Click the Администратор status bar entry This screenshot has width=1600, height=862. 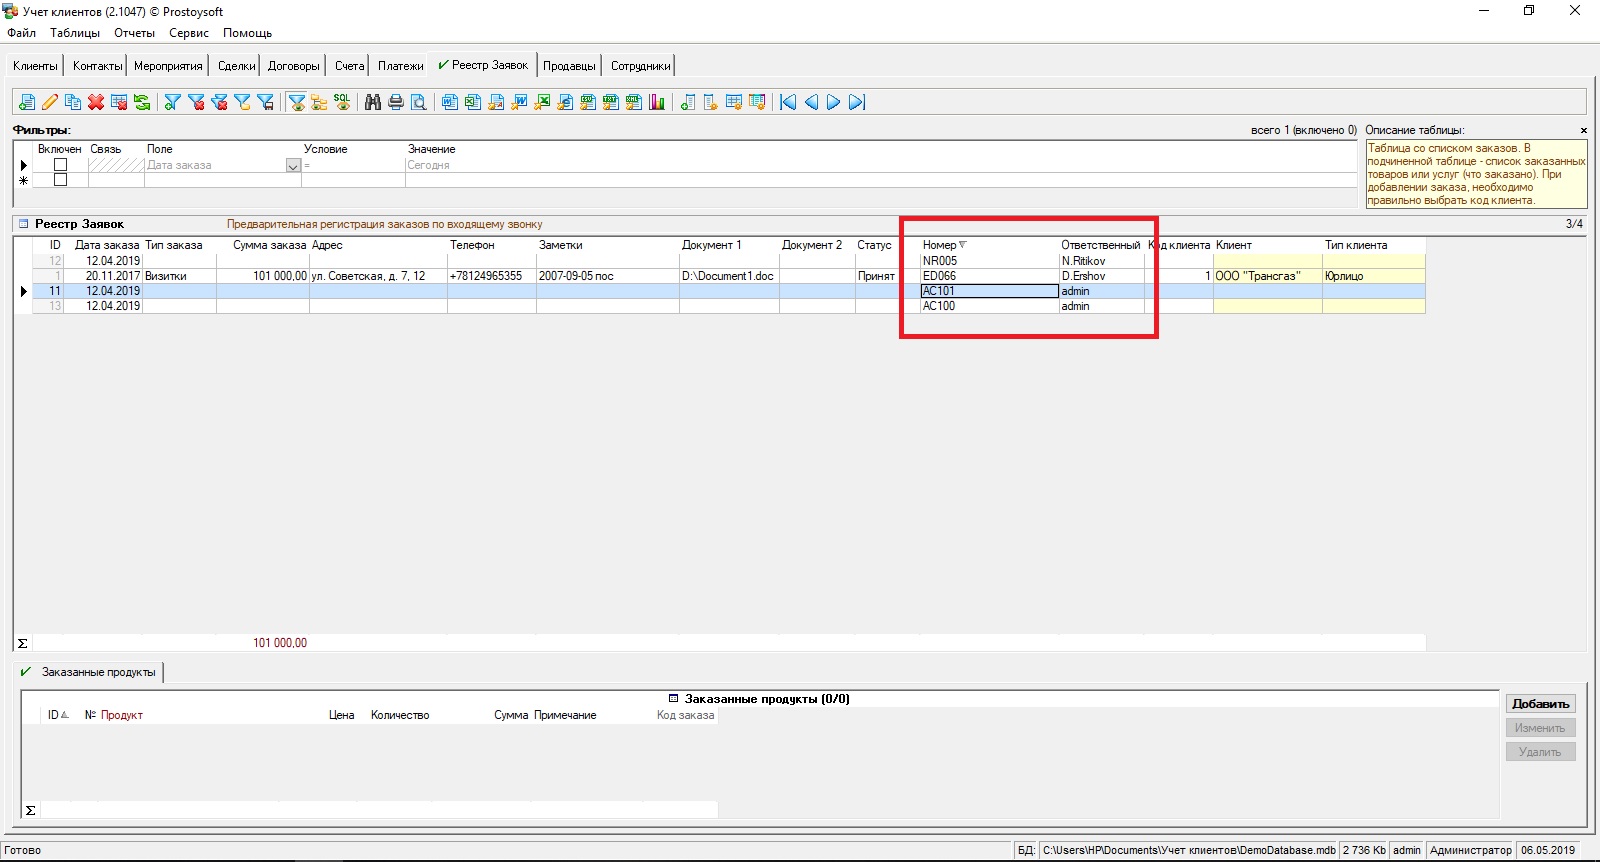click(1471, 850)
